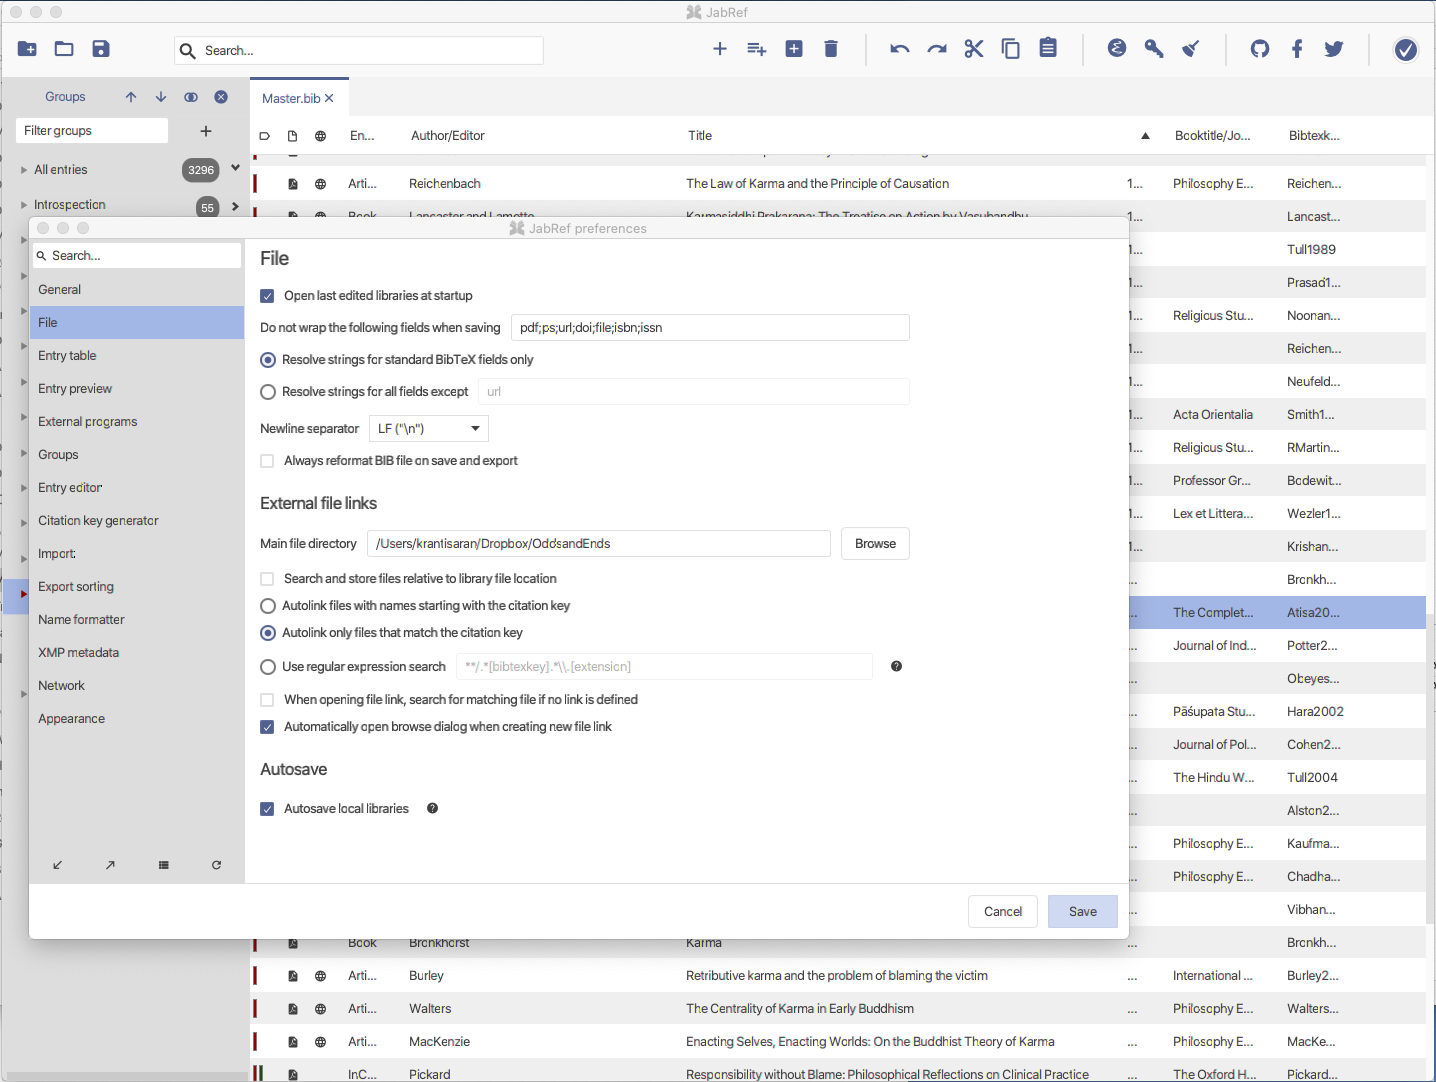The height and width of the screenshot is (1082, 1436).
Task: Check Search and store files relative to library
Action: pyautogui.click(x=267, y=579)
